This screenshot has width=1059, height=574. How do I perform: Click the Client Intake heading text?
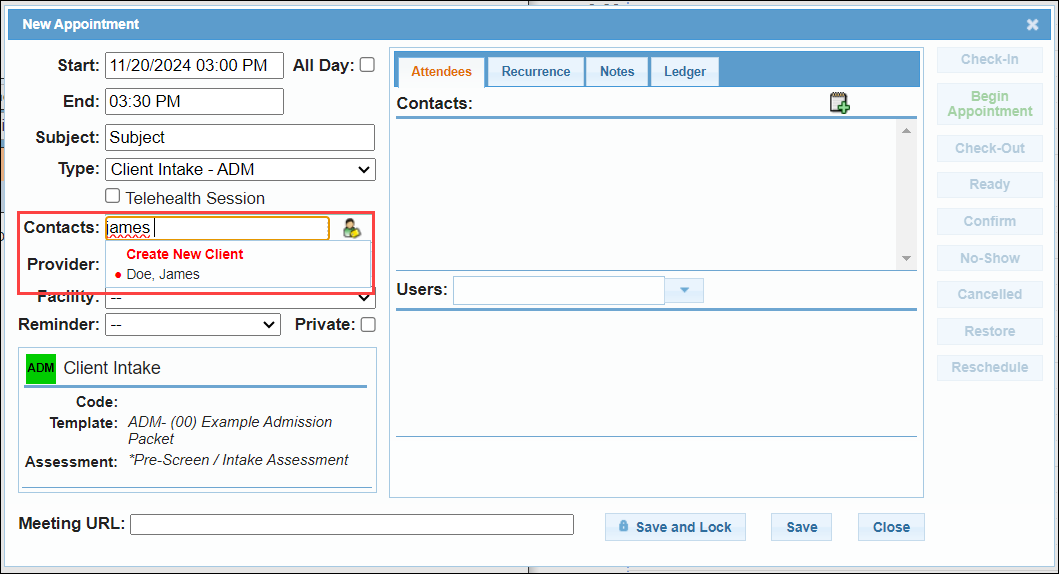[112, 368]
